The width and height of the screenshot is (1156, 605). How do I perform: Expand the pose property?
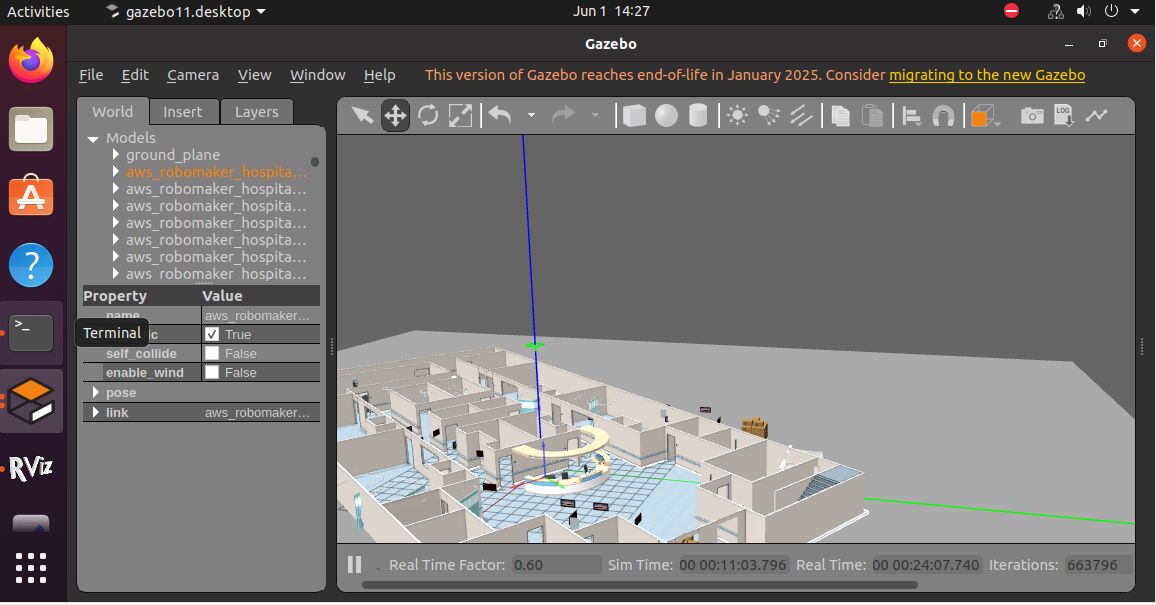(95, 392)
